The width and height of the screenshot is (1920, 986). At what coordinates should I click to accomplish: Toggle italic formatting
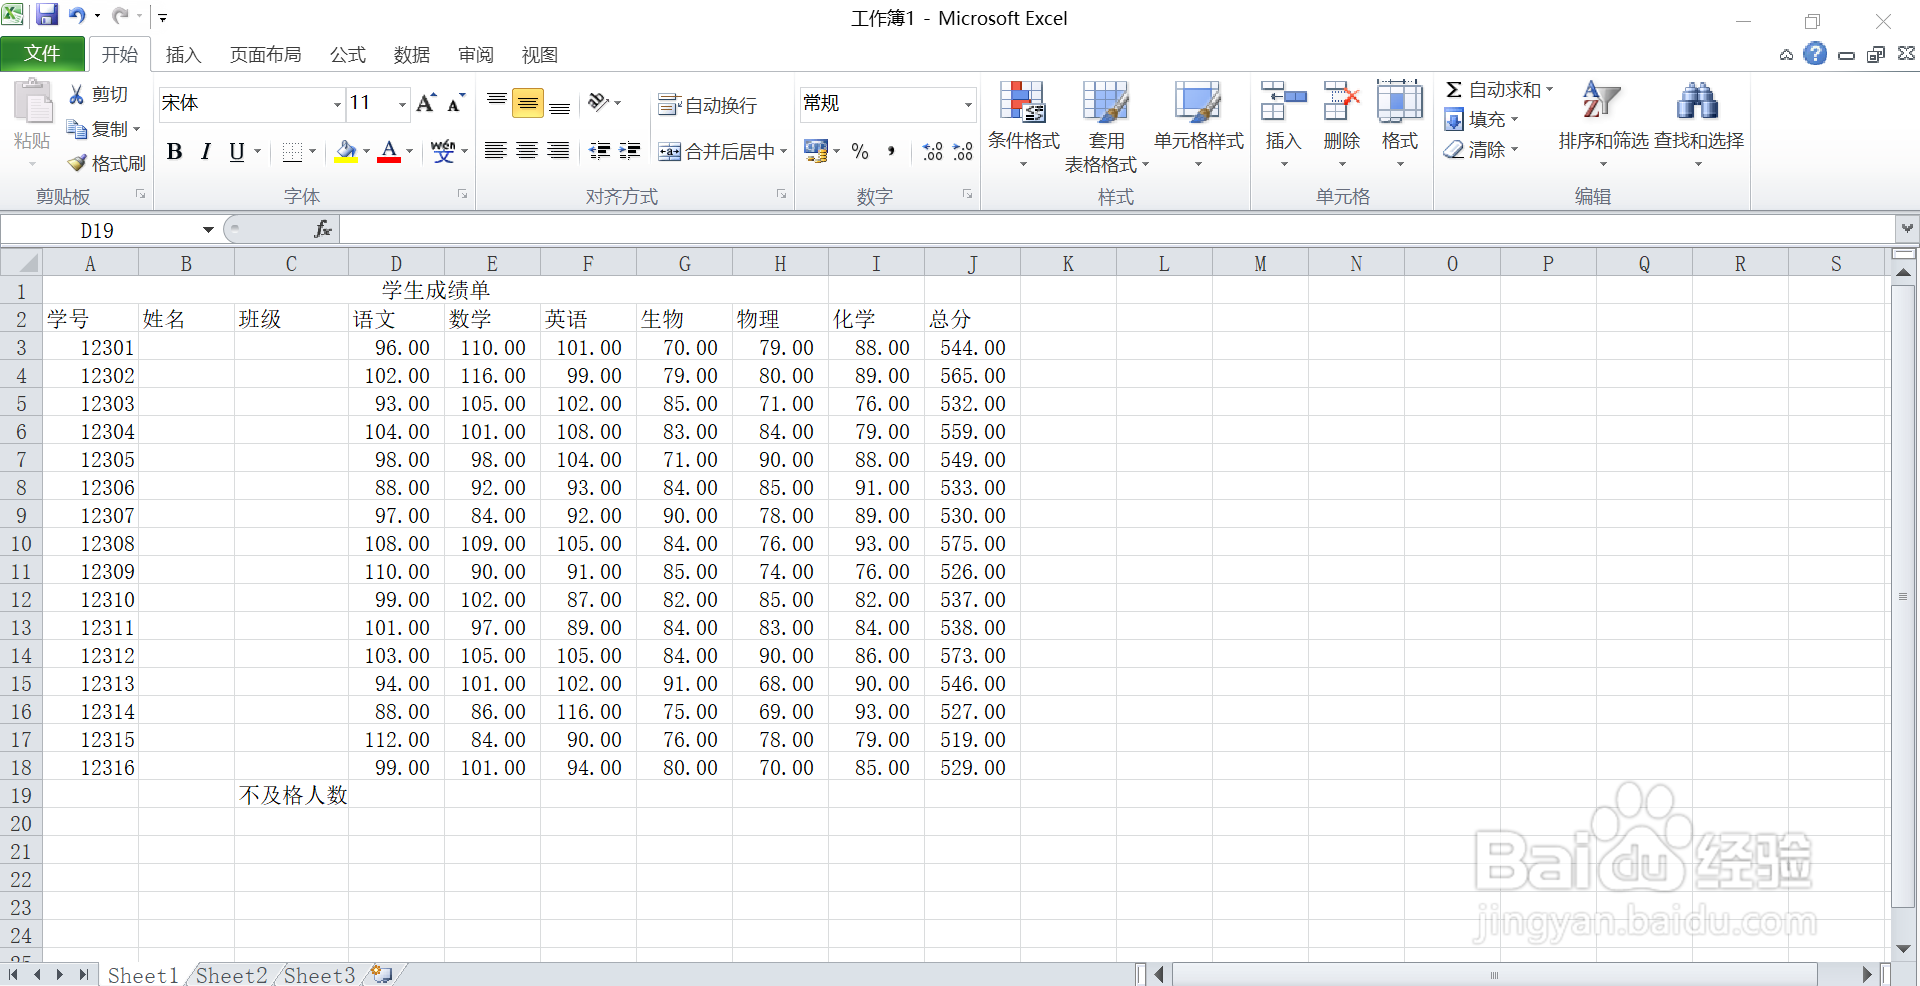coord(205,151)
